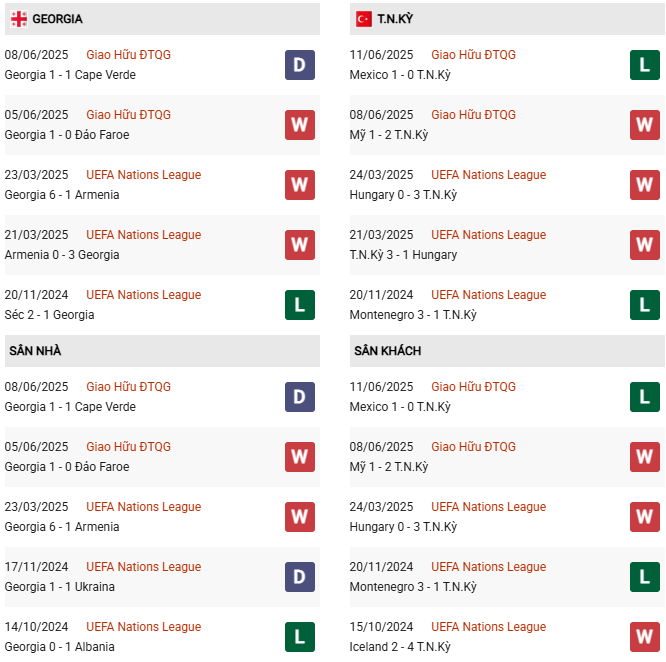
Task: Click L badge beside Georgia 0 - 1 Albania
Action: pyautogui.click(x=299, y=637)
